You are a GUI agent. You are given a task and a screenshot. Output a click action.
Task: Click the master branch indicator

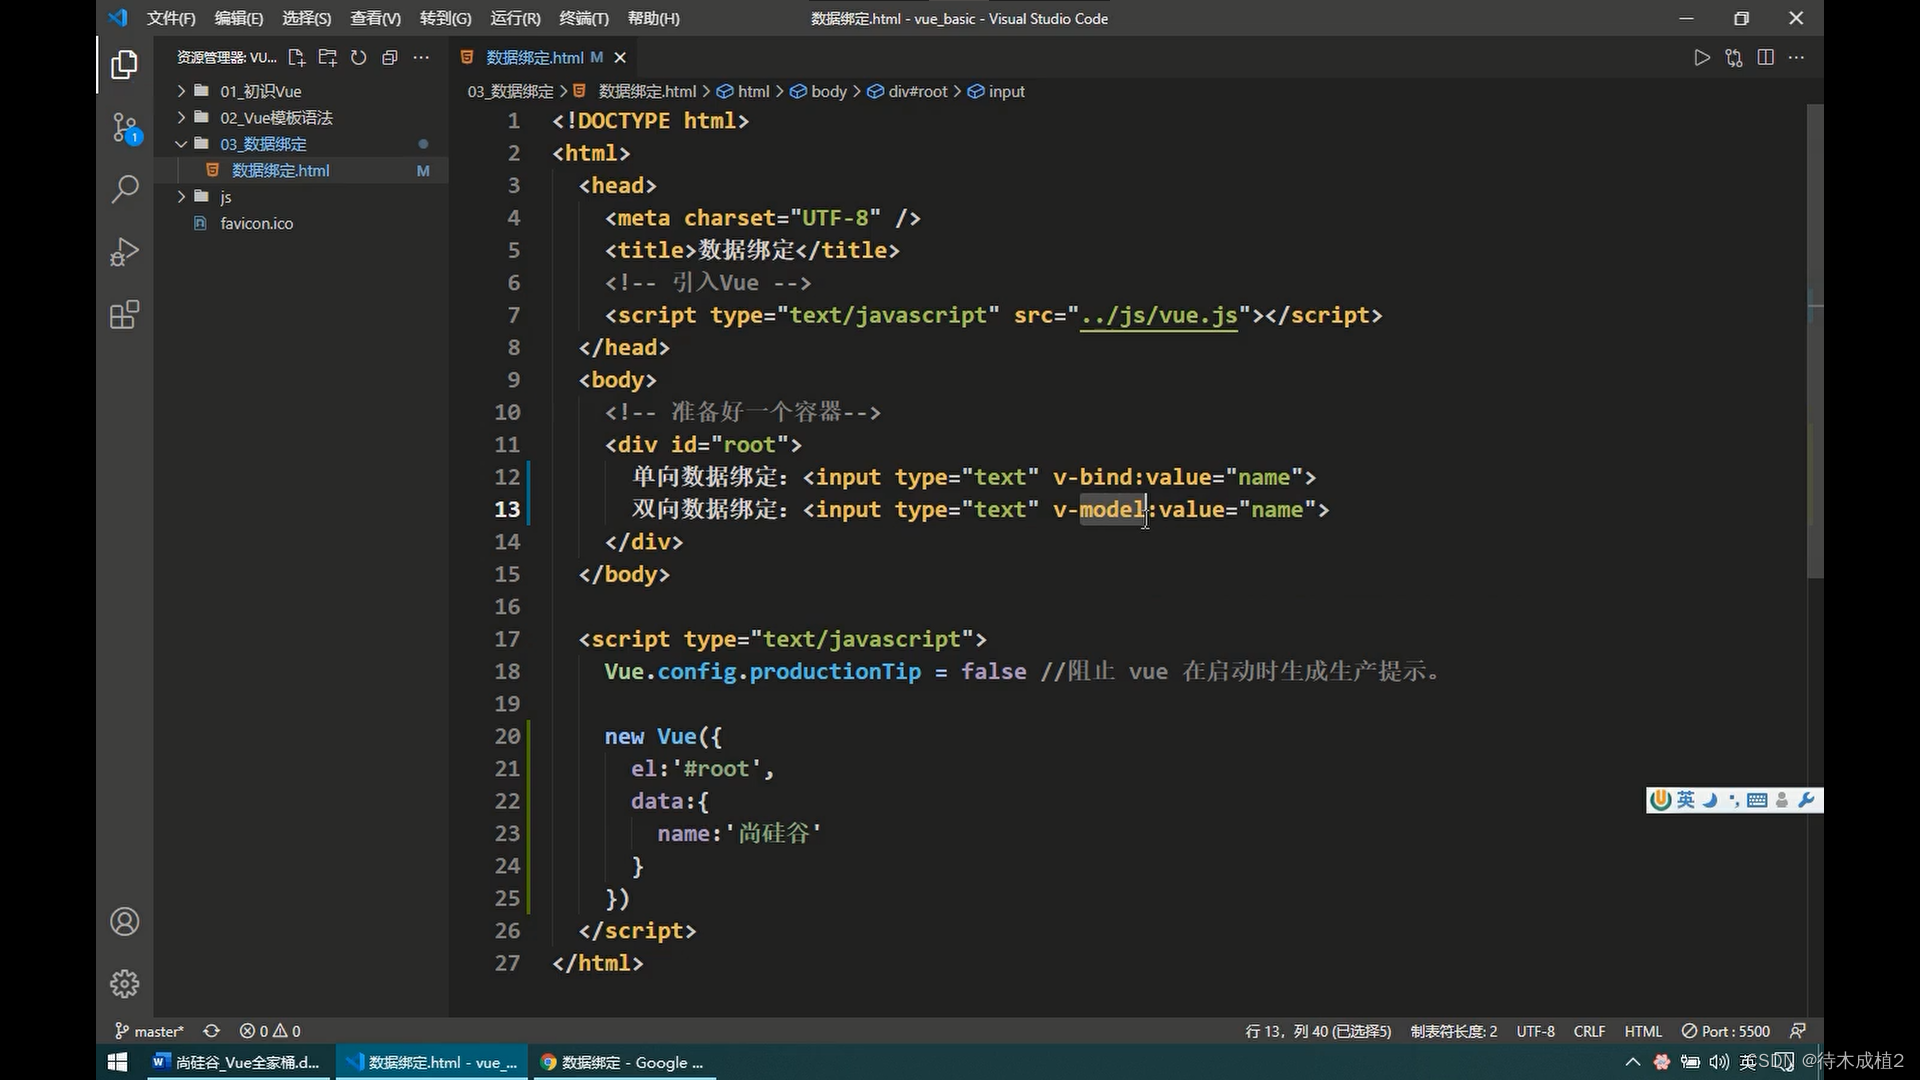point(149,1031)
